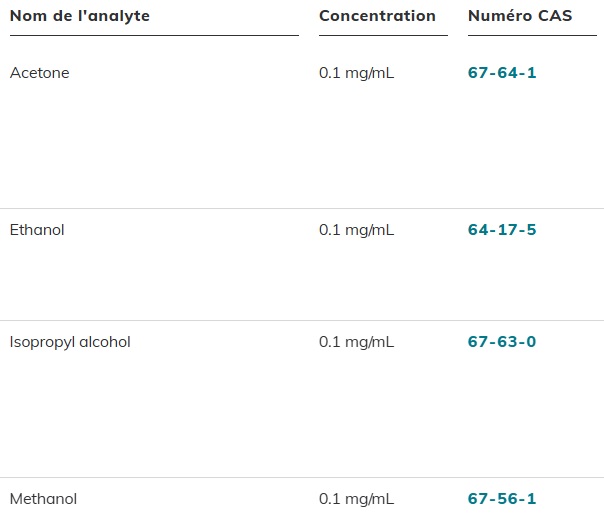Click the underline beneath the 'Nom de l'analyte' header
This screenshot has width=604, height=526.
pyautogui.click(x=154, y=36)
